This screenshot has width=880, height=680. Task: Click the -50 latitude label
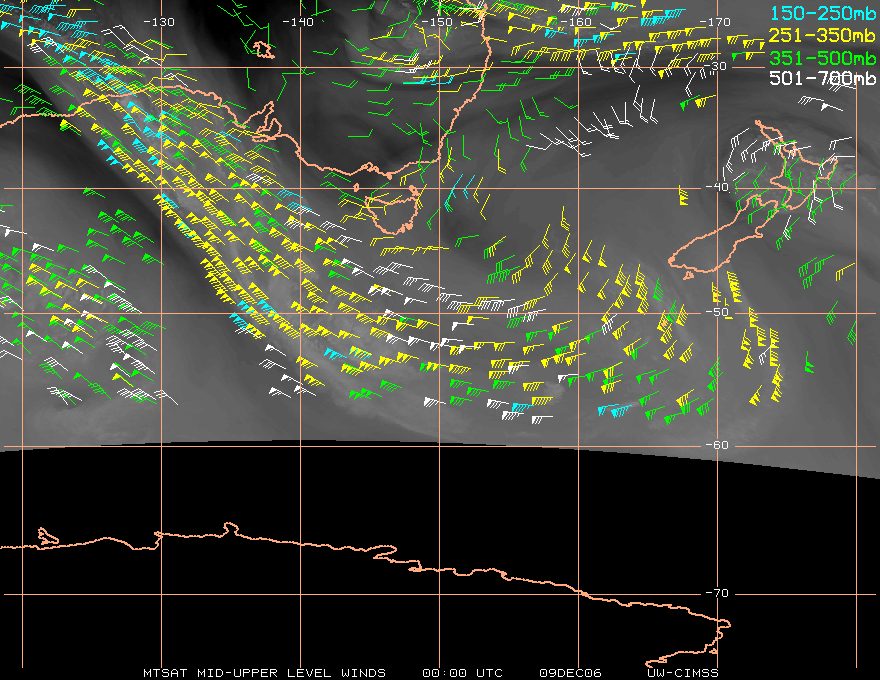click(717, 312)
